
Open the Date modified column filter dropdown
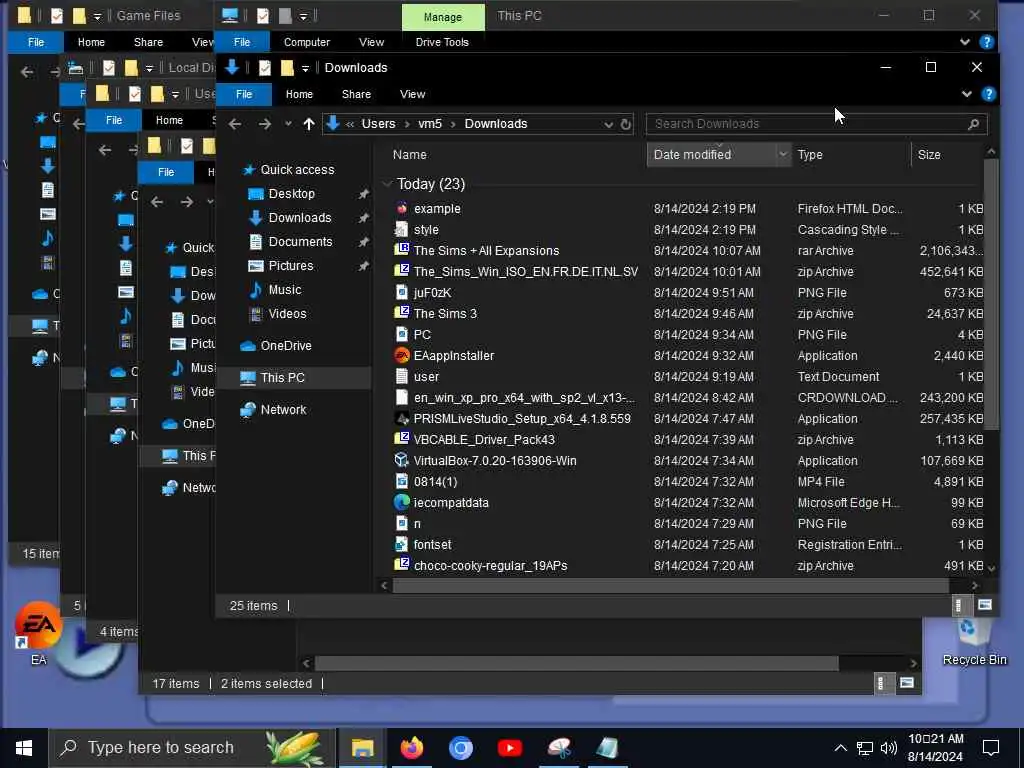pos(782,155)
